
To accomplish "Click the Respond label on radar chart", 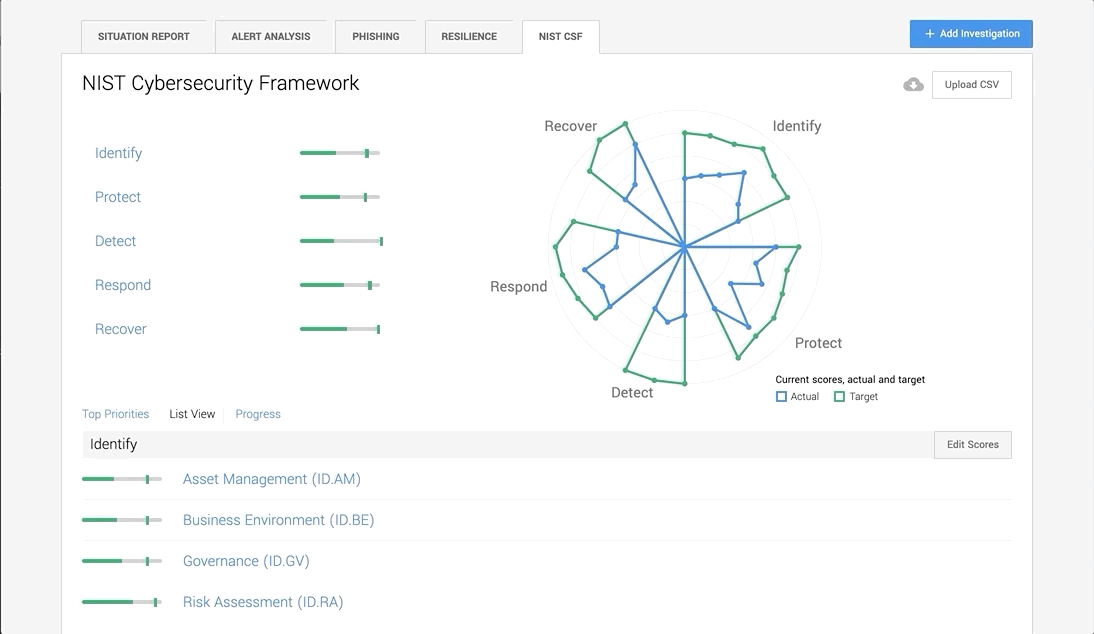I will (518, 287).
